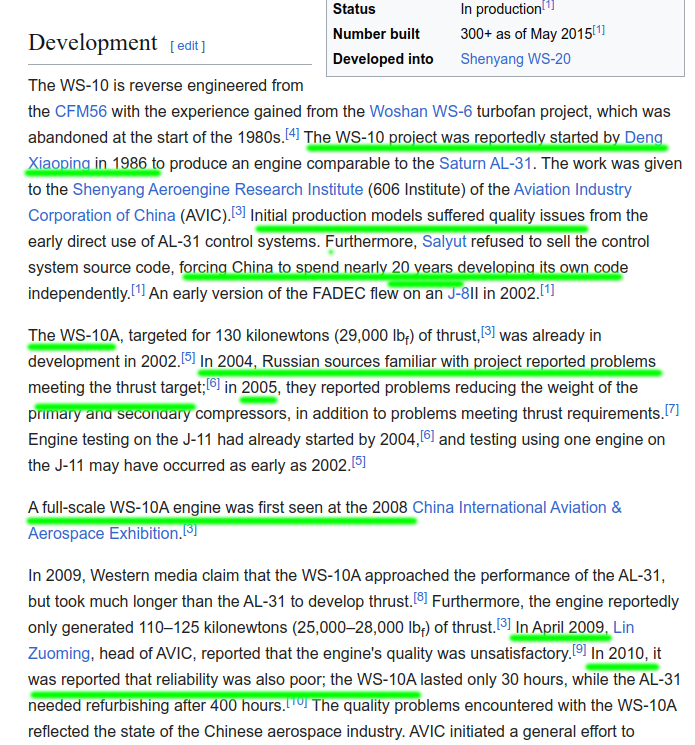This screenshot has height=745, width=695.
Task: Follow the J-8 aircraft link
Action: click(458, 294)
